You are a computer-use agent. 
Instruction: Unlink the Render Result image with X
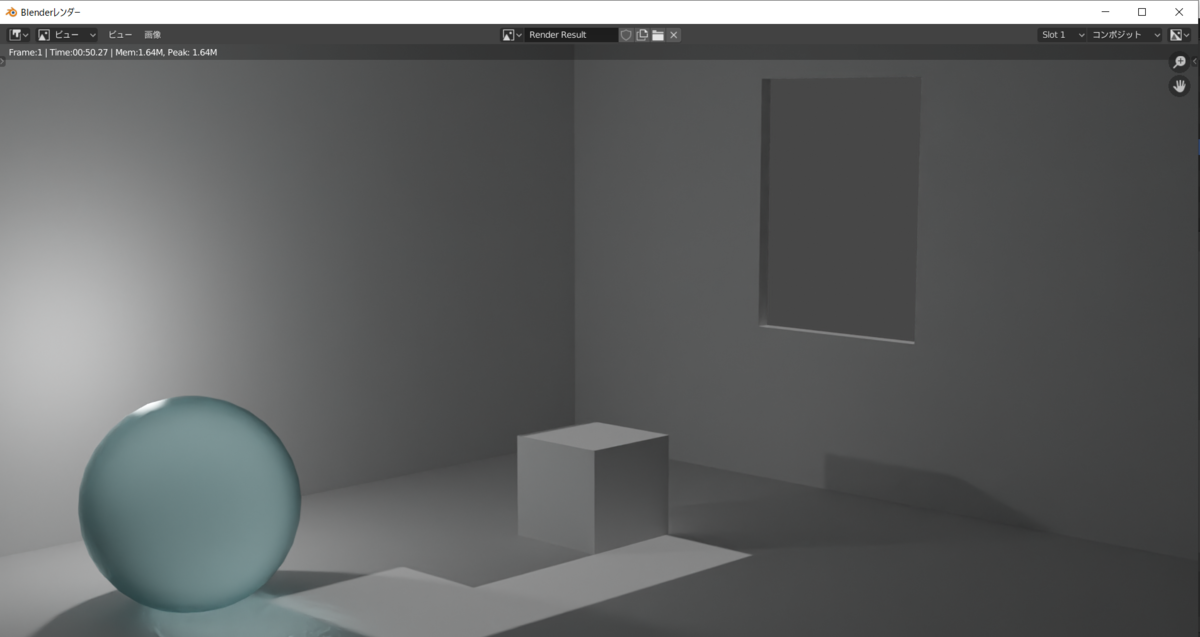(x=674, y=34)
